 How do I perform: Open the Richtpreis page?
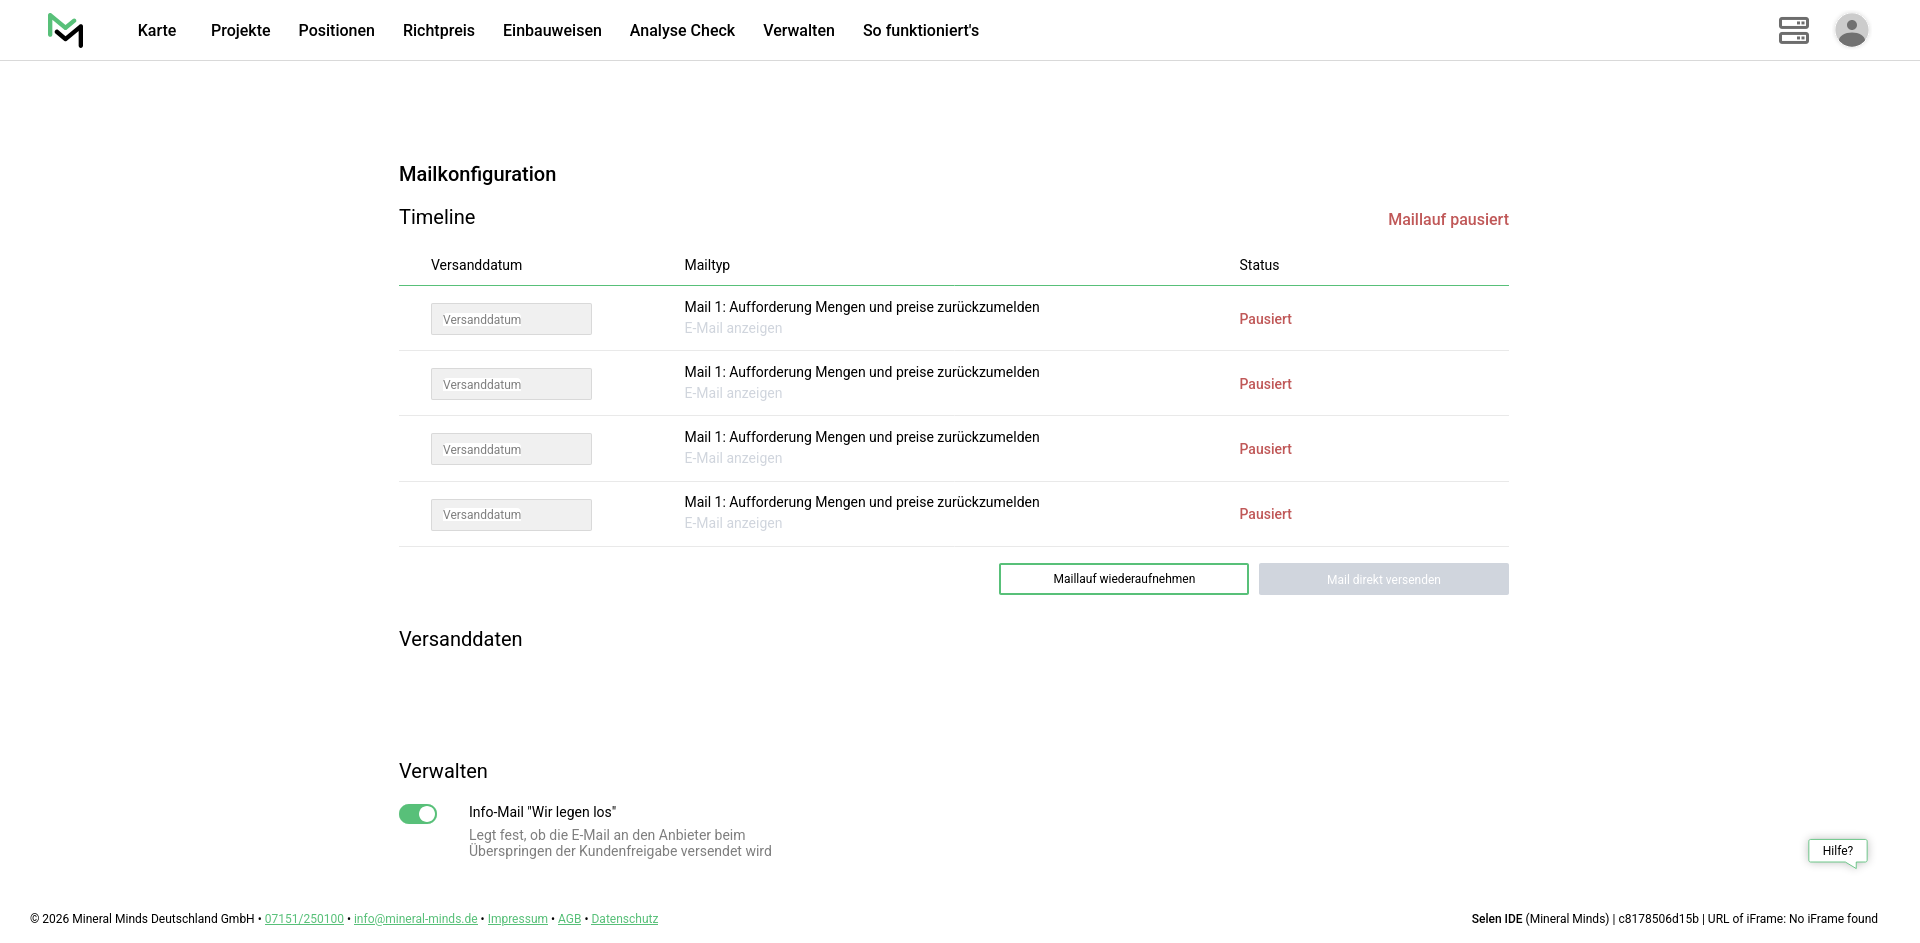[438, 30]
